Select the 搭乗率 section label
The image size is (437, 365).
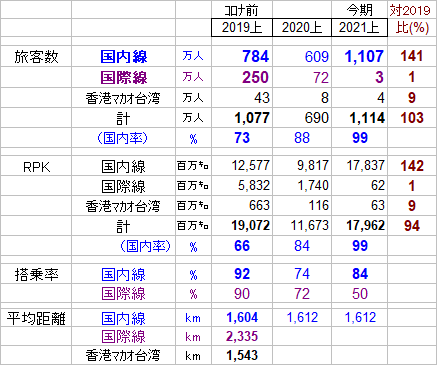[x=37, y=275]
